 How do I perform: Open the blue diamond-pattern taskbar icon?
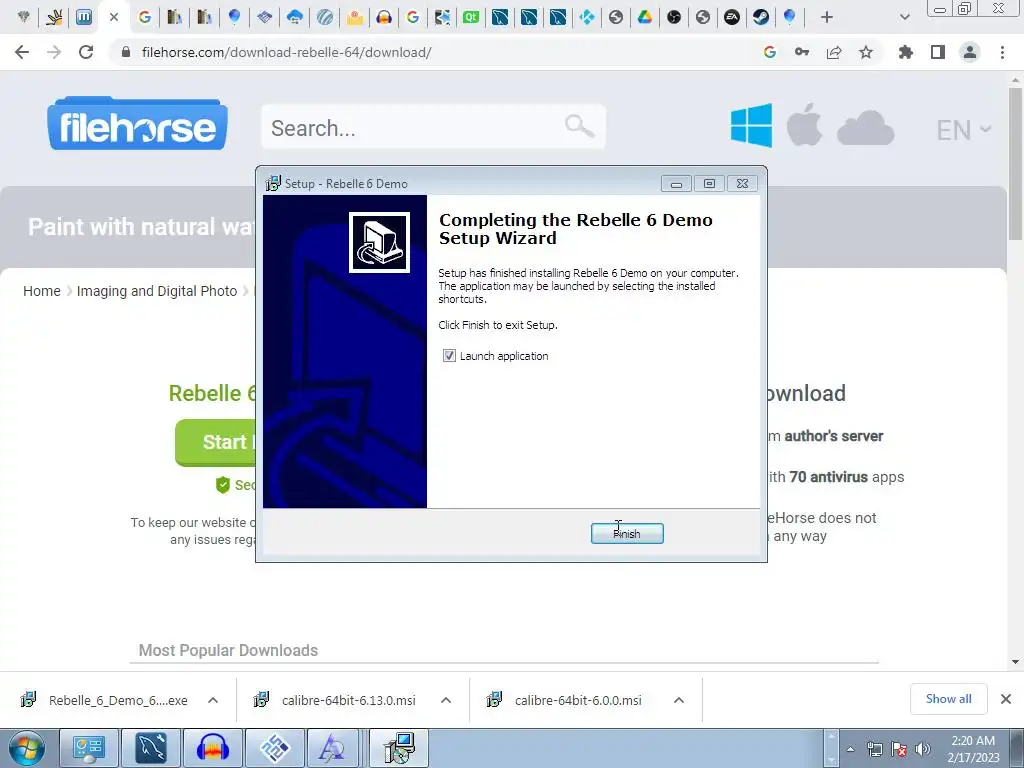point(274,748)
